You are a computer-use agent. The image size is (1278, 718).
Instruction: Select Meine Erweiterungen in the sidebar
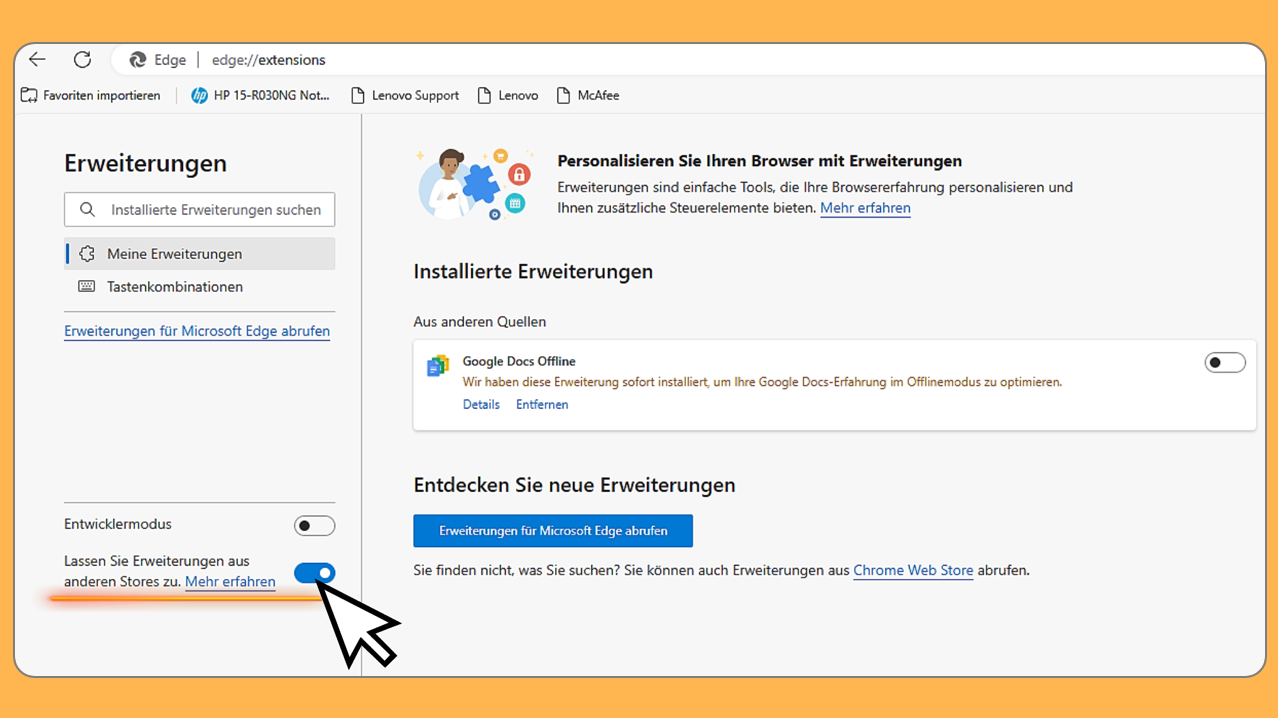point(199,254)
